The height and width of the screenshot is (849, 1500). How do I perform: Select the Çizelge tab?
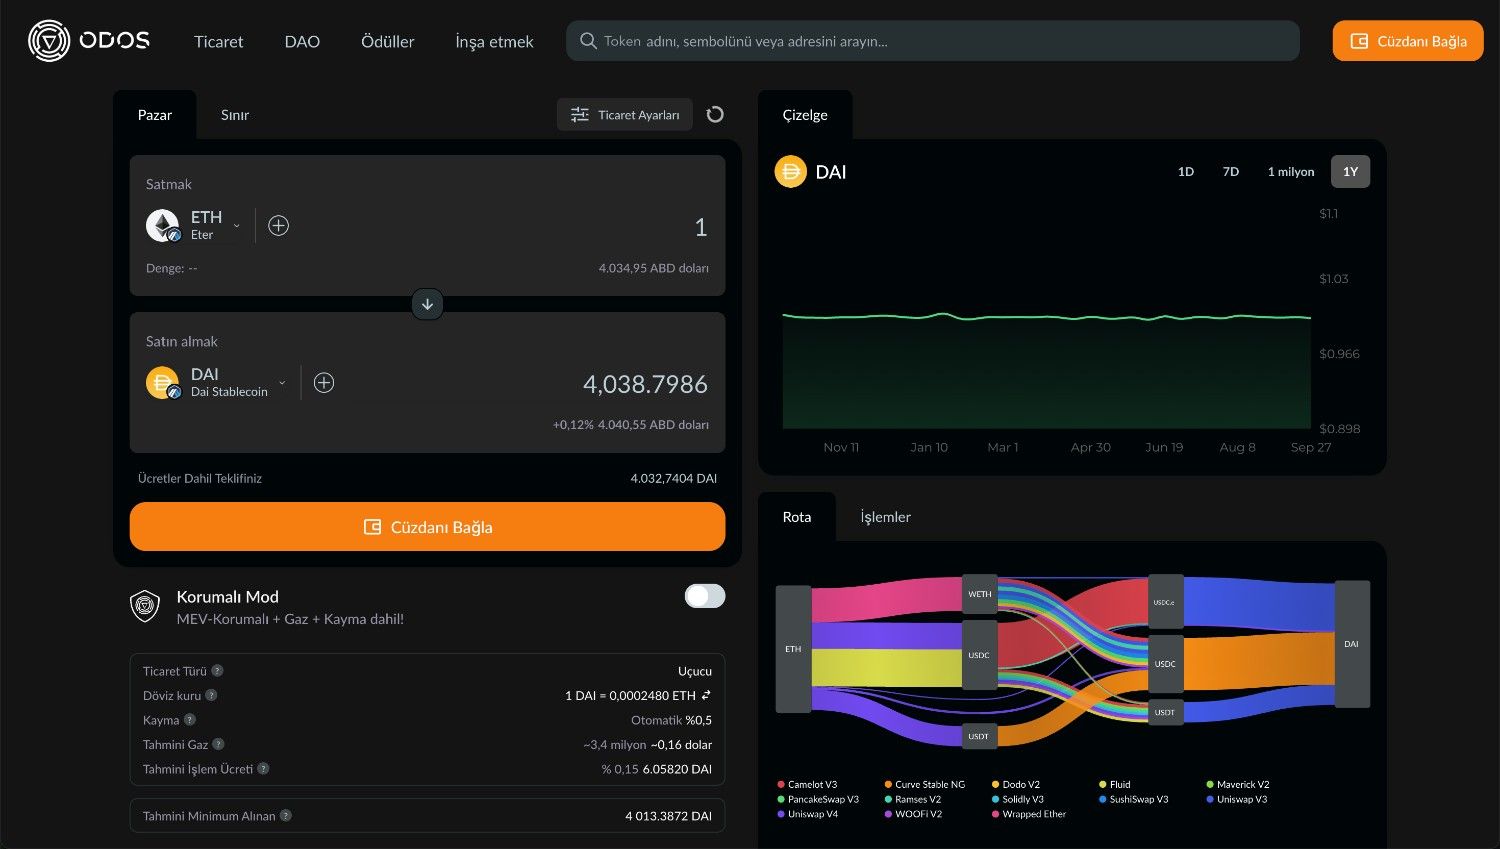pos(805,115)
